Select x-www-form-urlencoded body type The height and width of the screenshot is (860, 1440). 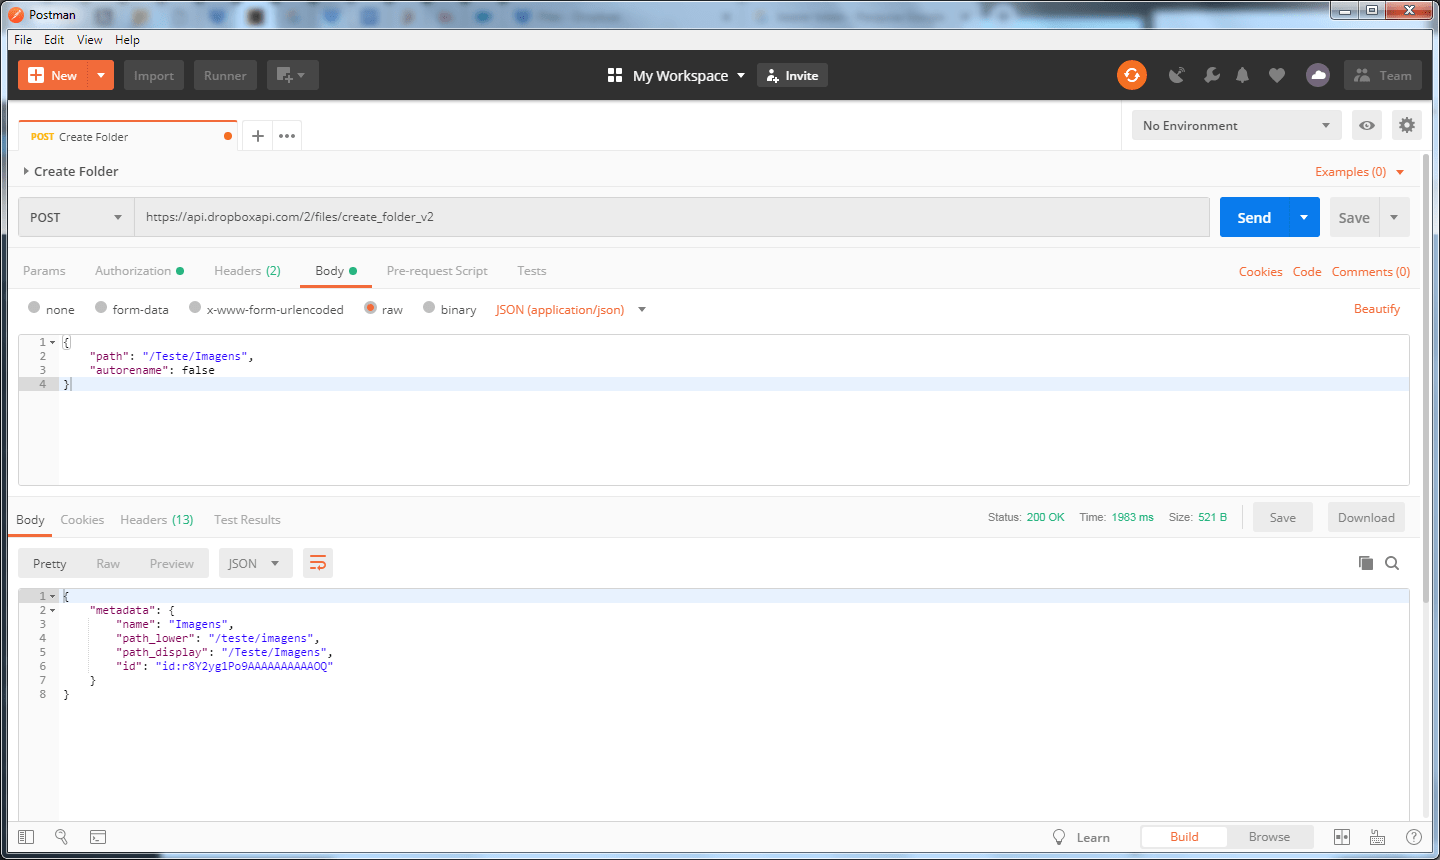[x=195, y=308]
